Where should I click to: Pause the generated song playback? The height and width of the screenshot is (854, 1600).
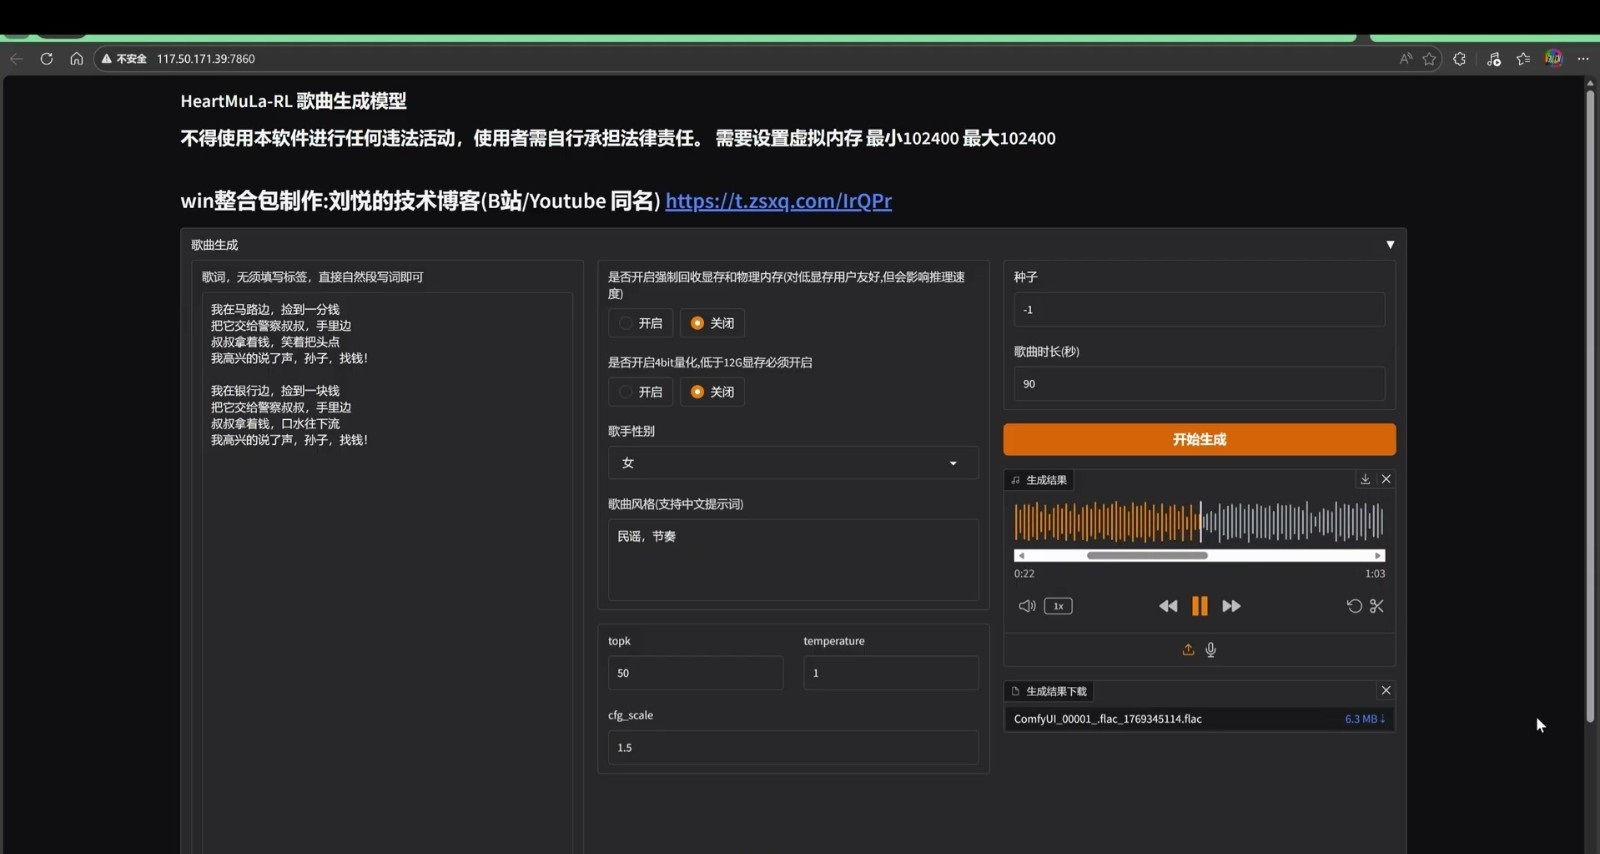coord(1199,606)
